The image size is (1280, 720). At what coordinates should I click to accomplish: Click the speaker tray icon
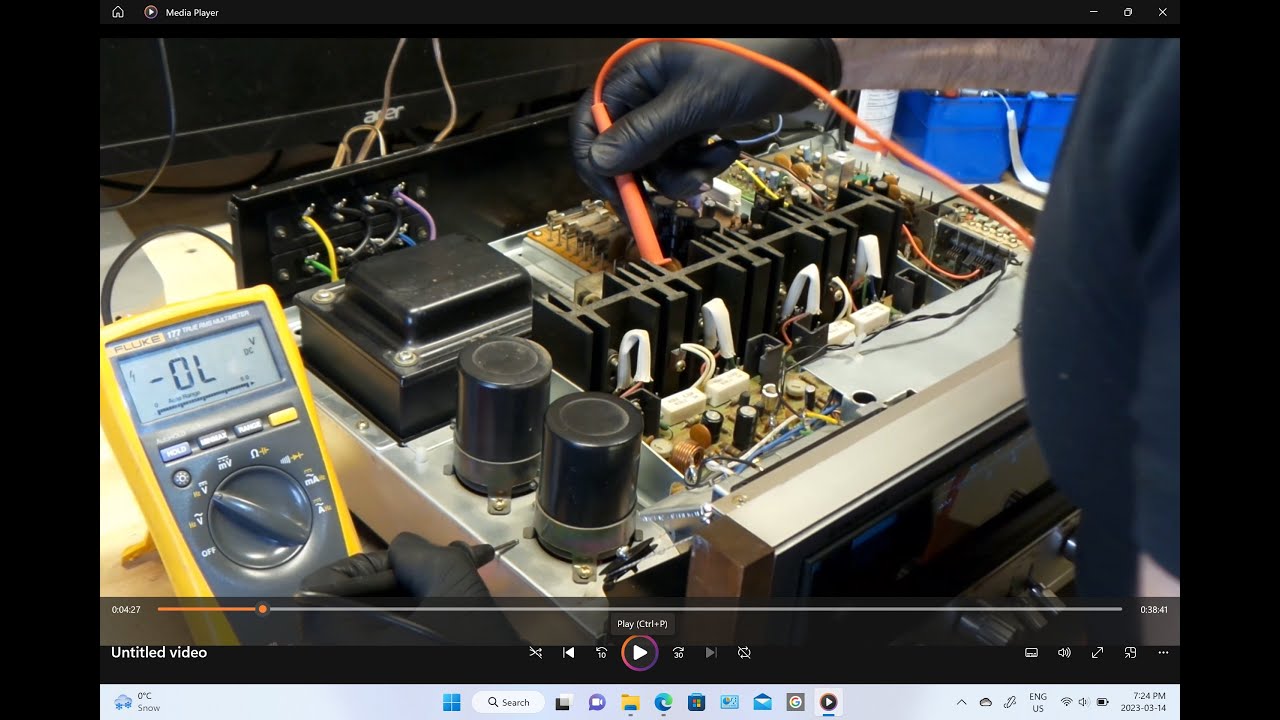[x=1084, y=702]
